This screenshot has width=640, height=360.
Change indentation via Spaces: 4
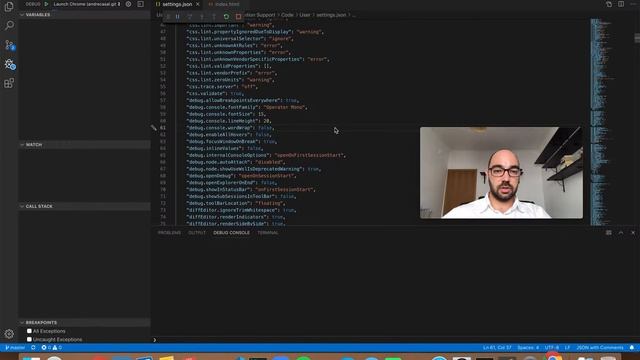(x=528, y=348)
